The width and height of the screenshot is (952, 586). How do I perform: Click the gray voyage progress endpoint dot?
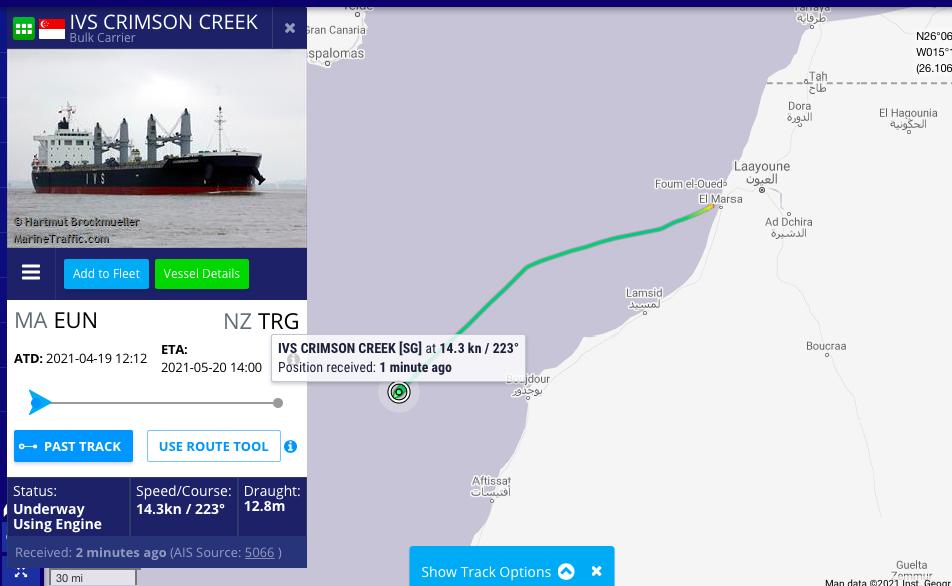pyautogui.click(x=278, y=403)
